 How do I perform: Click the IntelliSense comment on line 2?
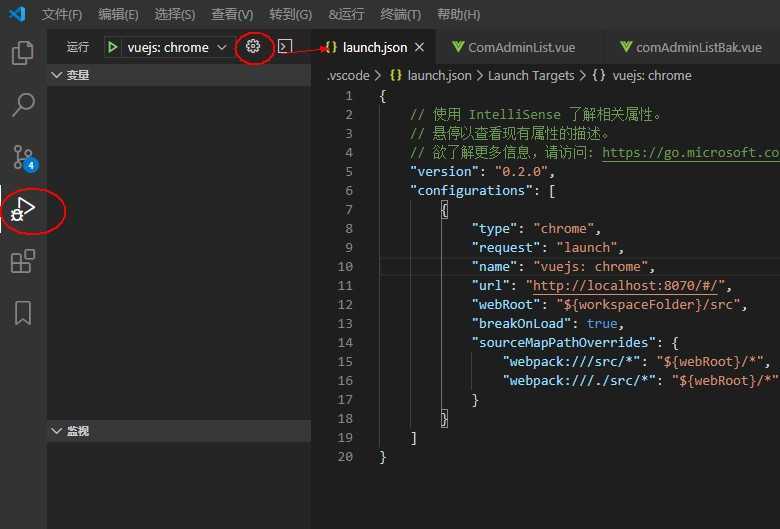pyautogui.click(x=535, y=114)
